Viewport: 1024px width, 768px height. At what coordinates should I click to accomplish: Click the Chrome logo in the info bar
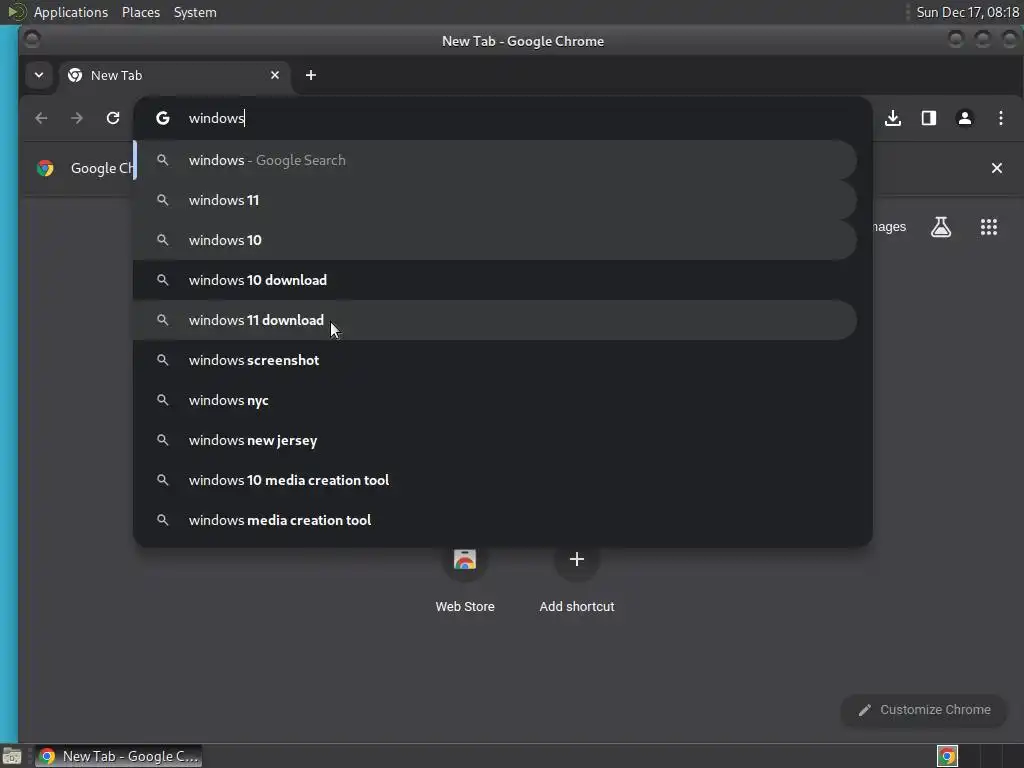pyautogui.click(x=45, y=168)
